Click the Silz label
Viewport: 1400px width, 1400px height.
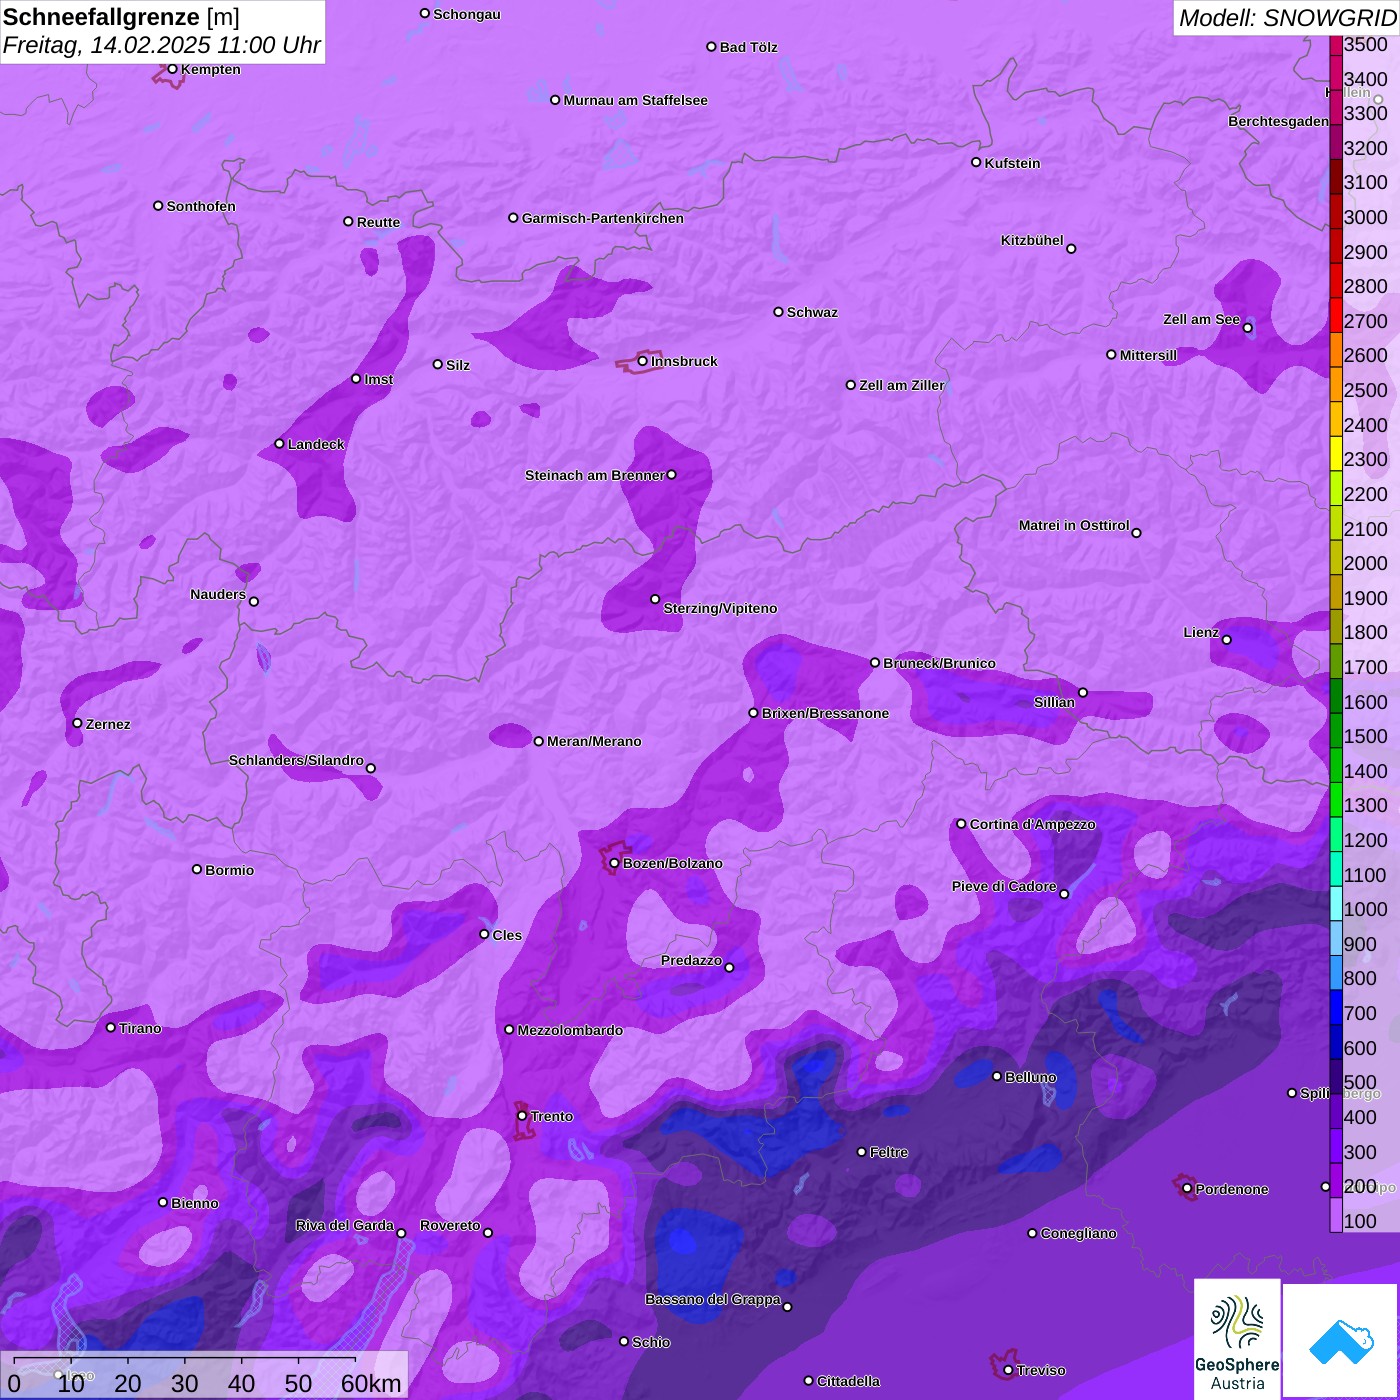[458, 365]
